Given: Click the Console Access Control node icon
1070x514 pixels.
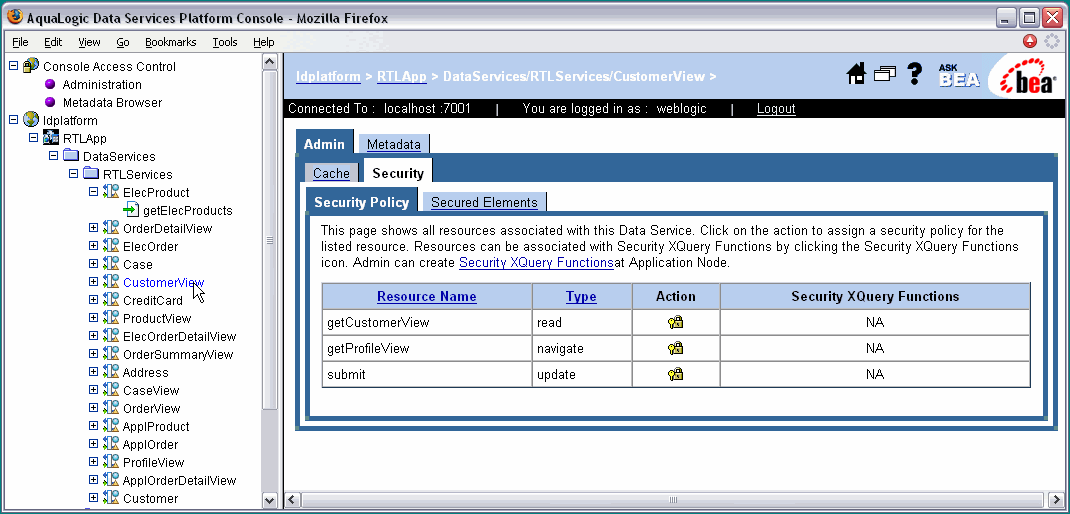Looking at the screenshot, I should point(31,66).
